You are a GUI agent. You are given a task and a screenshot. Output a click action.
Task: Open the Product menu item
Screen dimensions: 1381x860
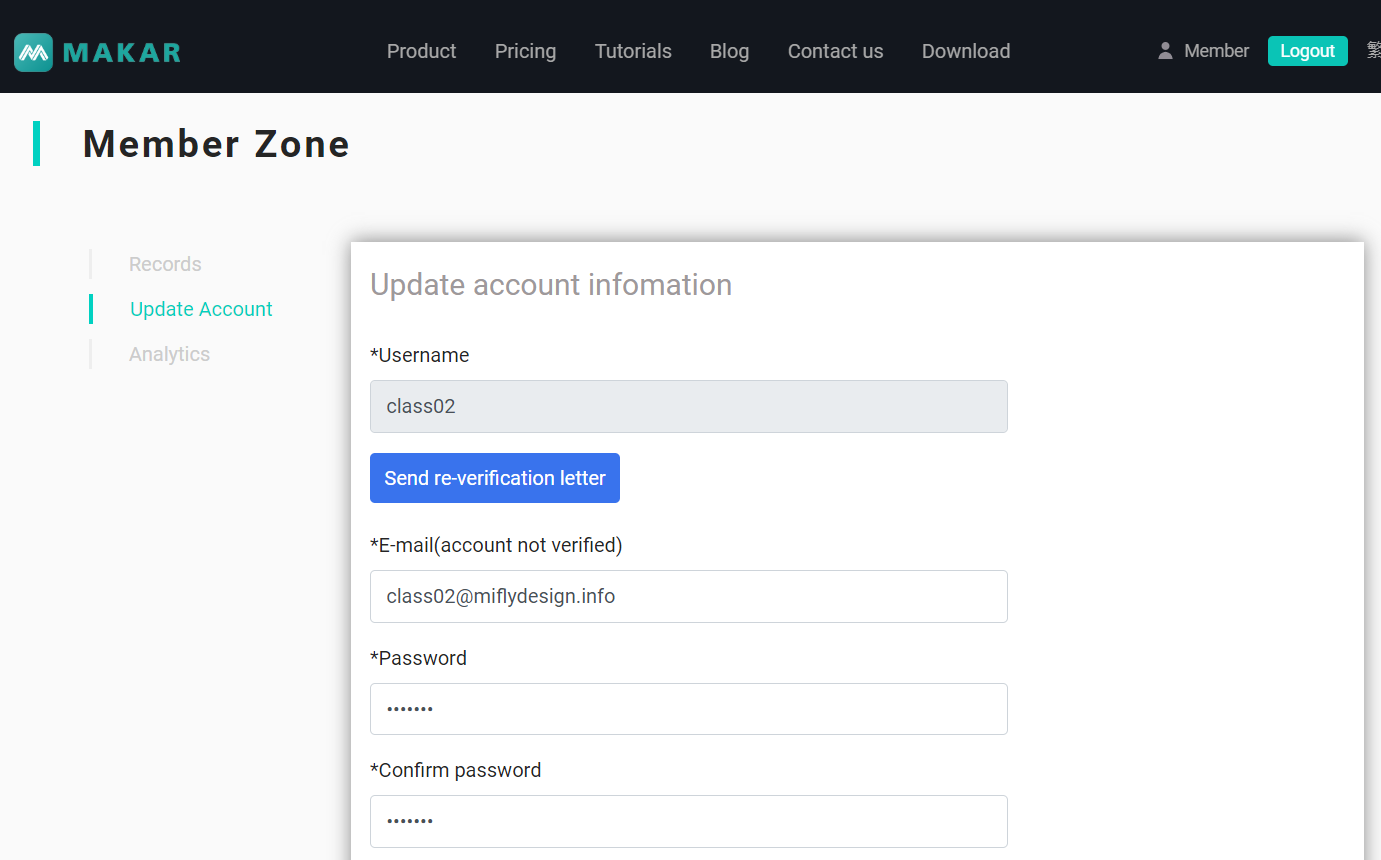421,51
